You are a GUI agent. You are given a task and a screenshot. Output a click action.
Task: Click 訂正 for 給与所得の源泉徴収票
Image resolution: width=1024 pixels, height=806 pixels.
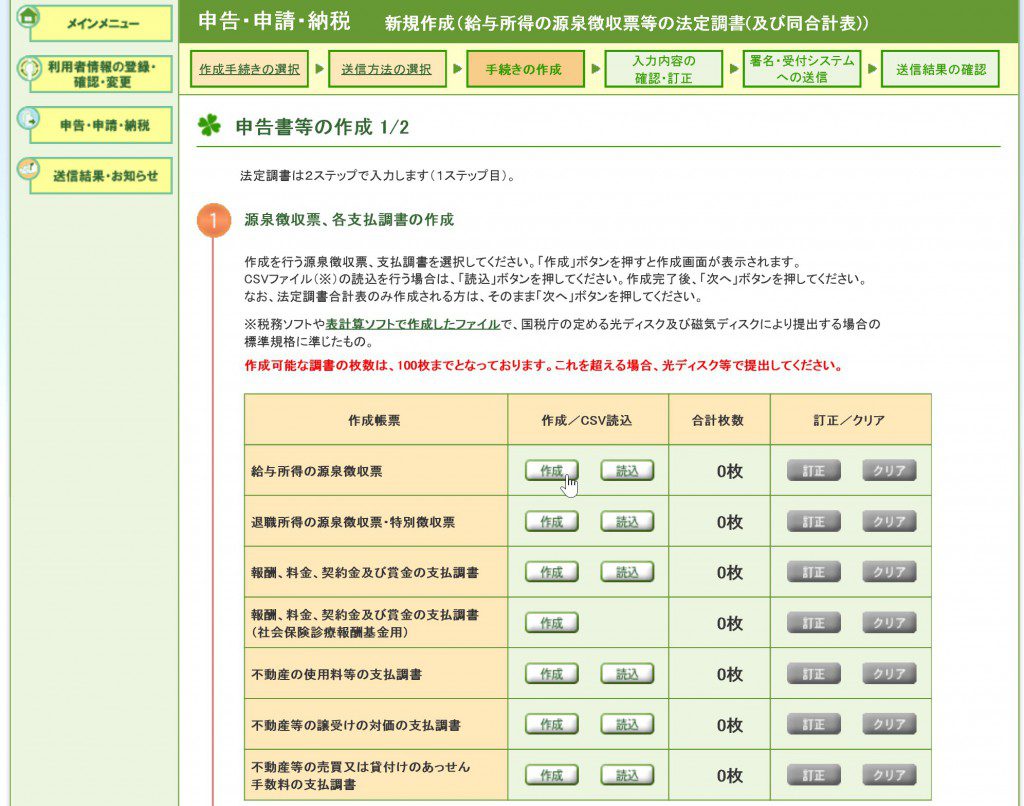tap(813, 471)
